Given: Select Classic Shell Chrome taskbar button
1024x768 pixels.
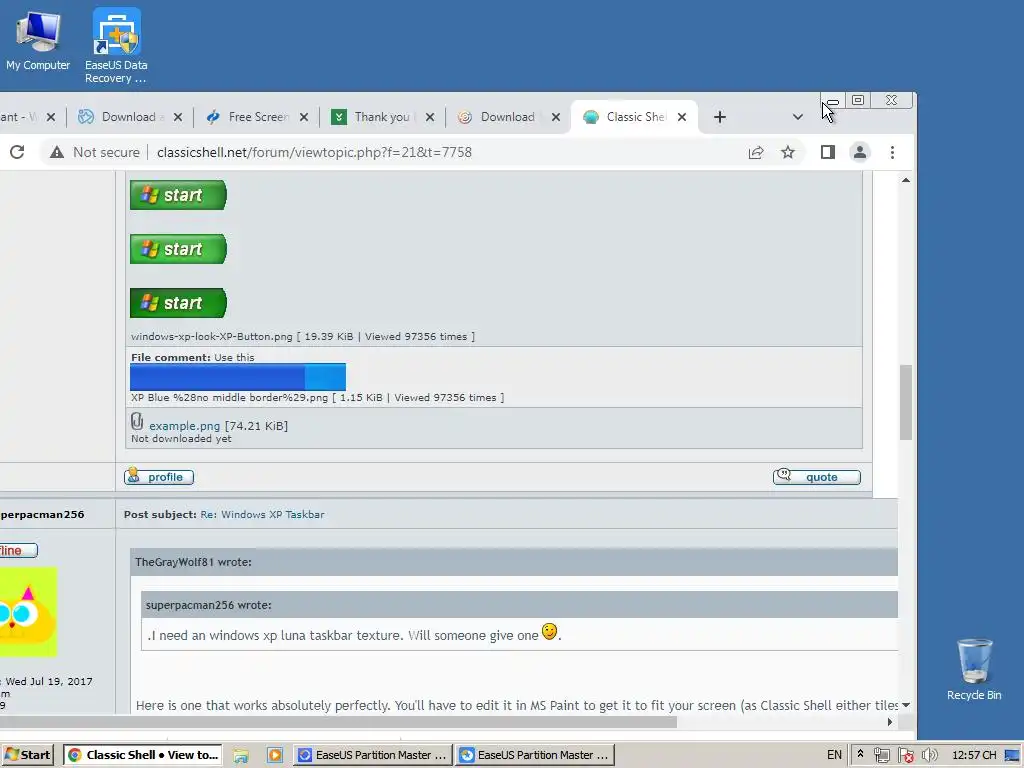Looking at the screenshot, I should click(143, 755).
